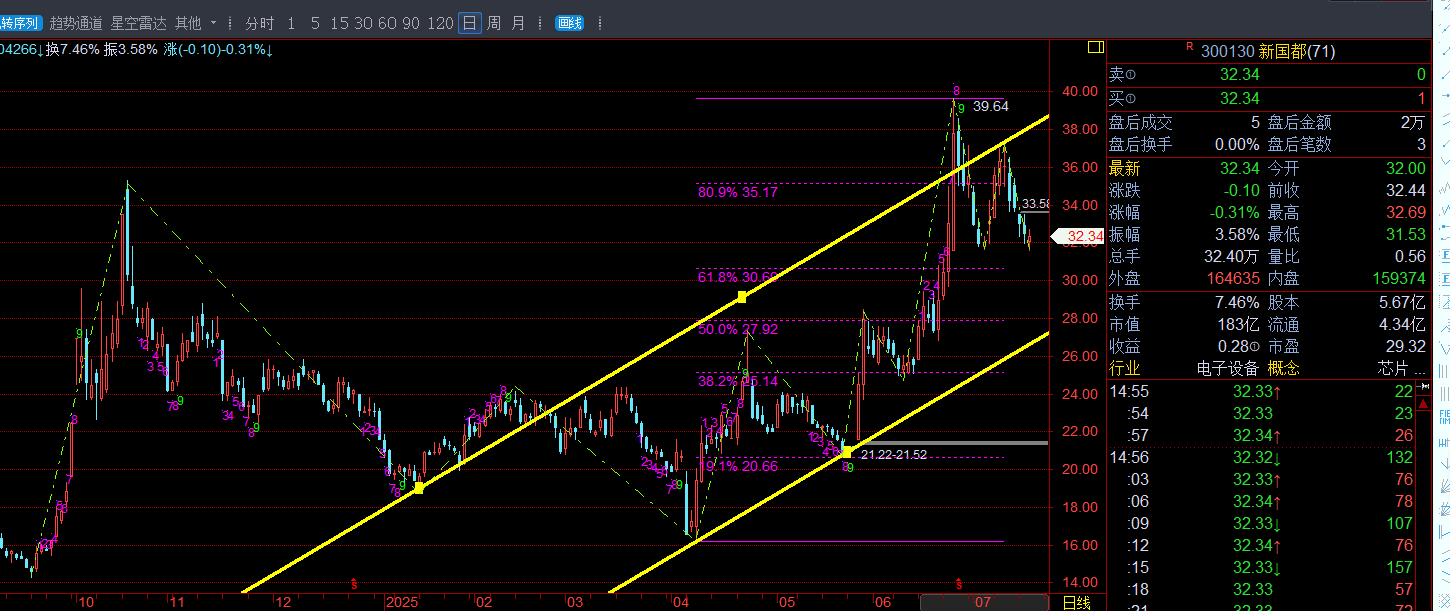Image resolution: width=1450 pixels, height=611 pixels.
Task: Switch to the 15-minute period
Action: (340, 23)
